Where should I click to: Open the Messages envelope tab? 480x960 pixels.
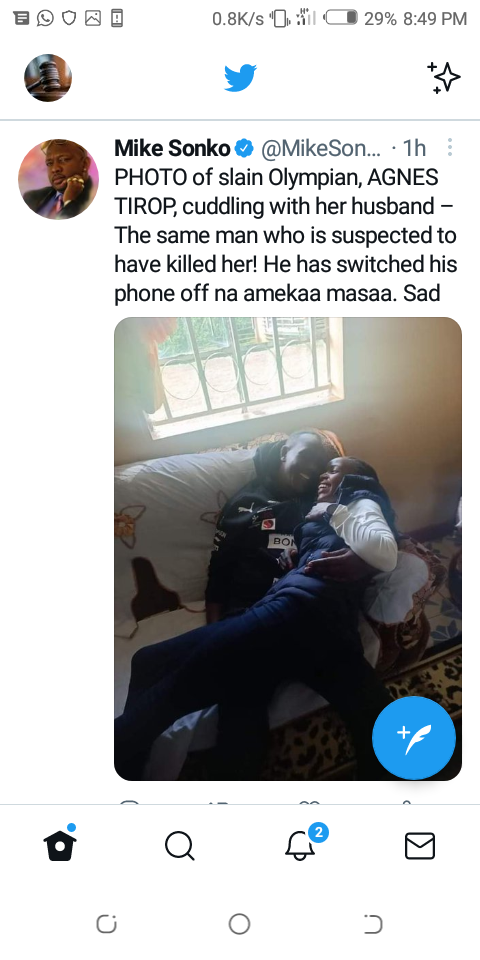[x=420, y=846]
